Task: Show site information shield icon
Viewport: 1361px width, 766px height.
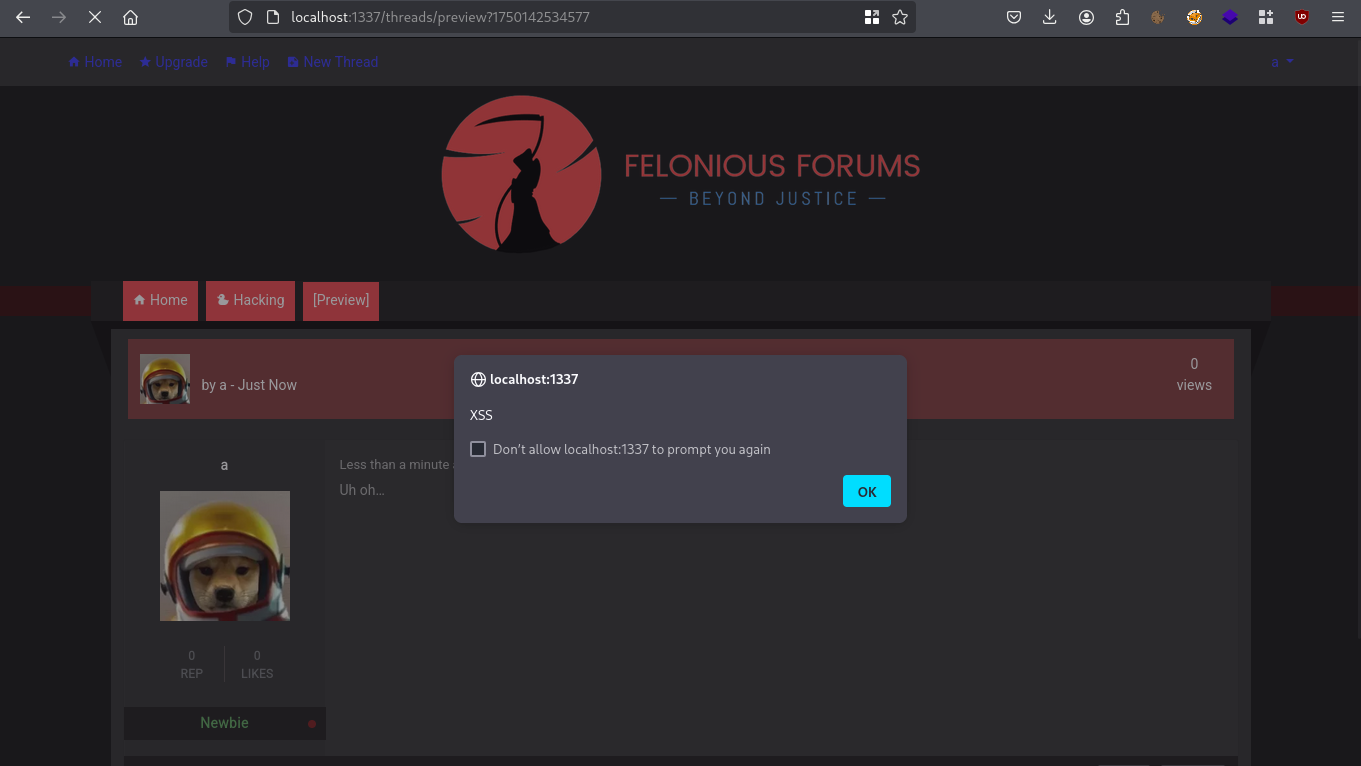Action: (245, 17)
